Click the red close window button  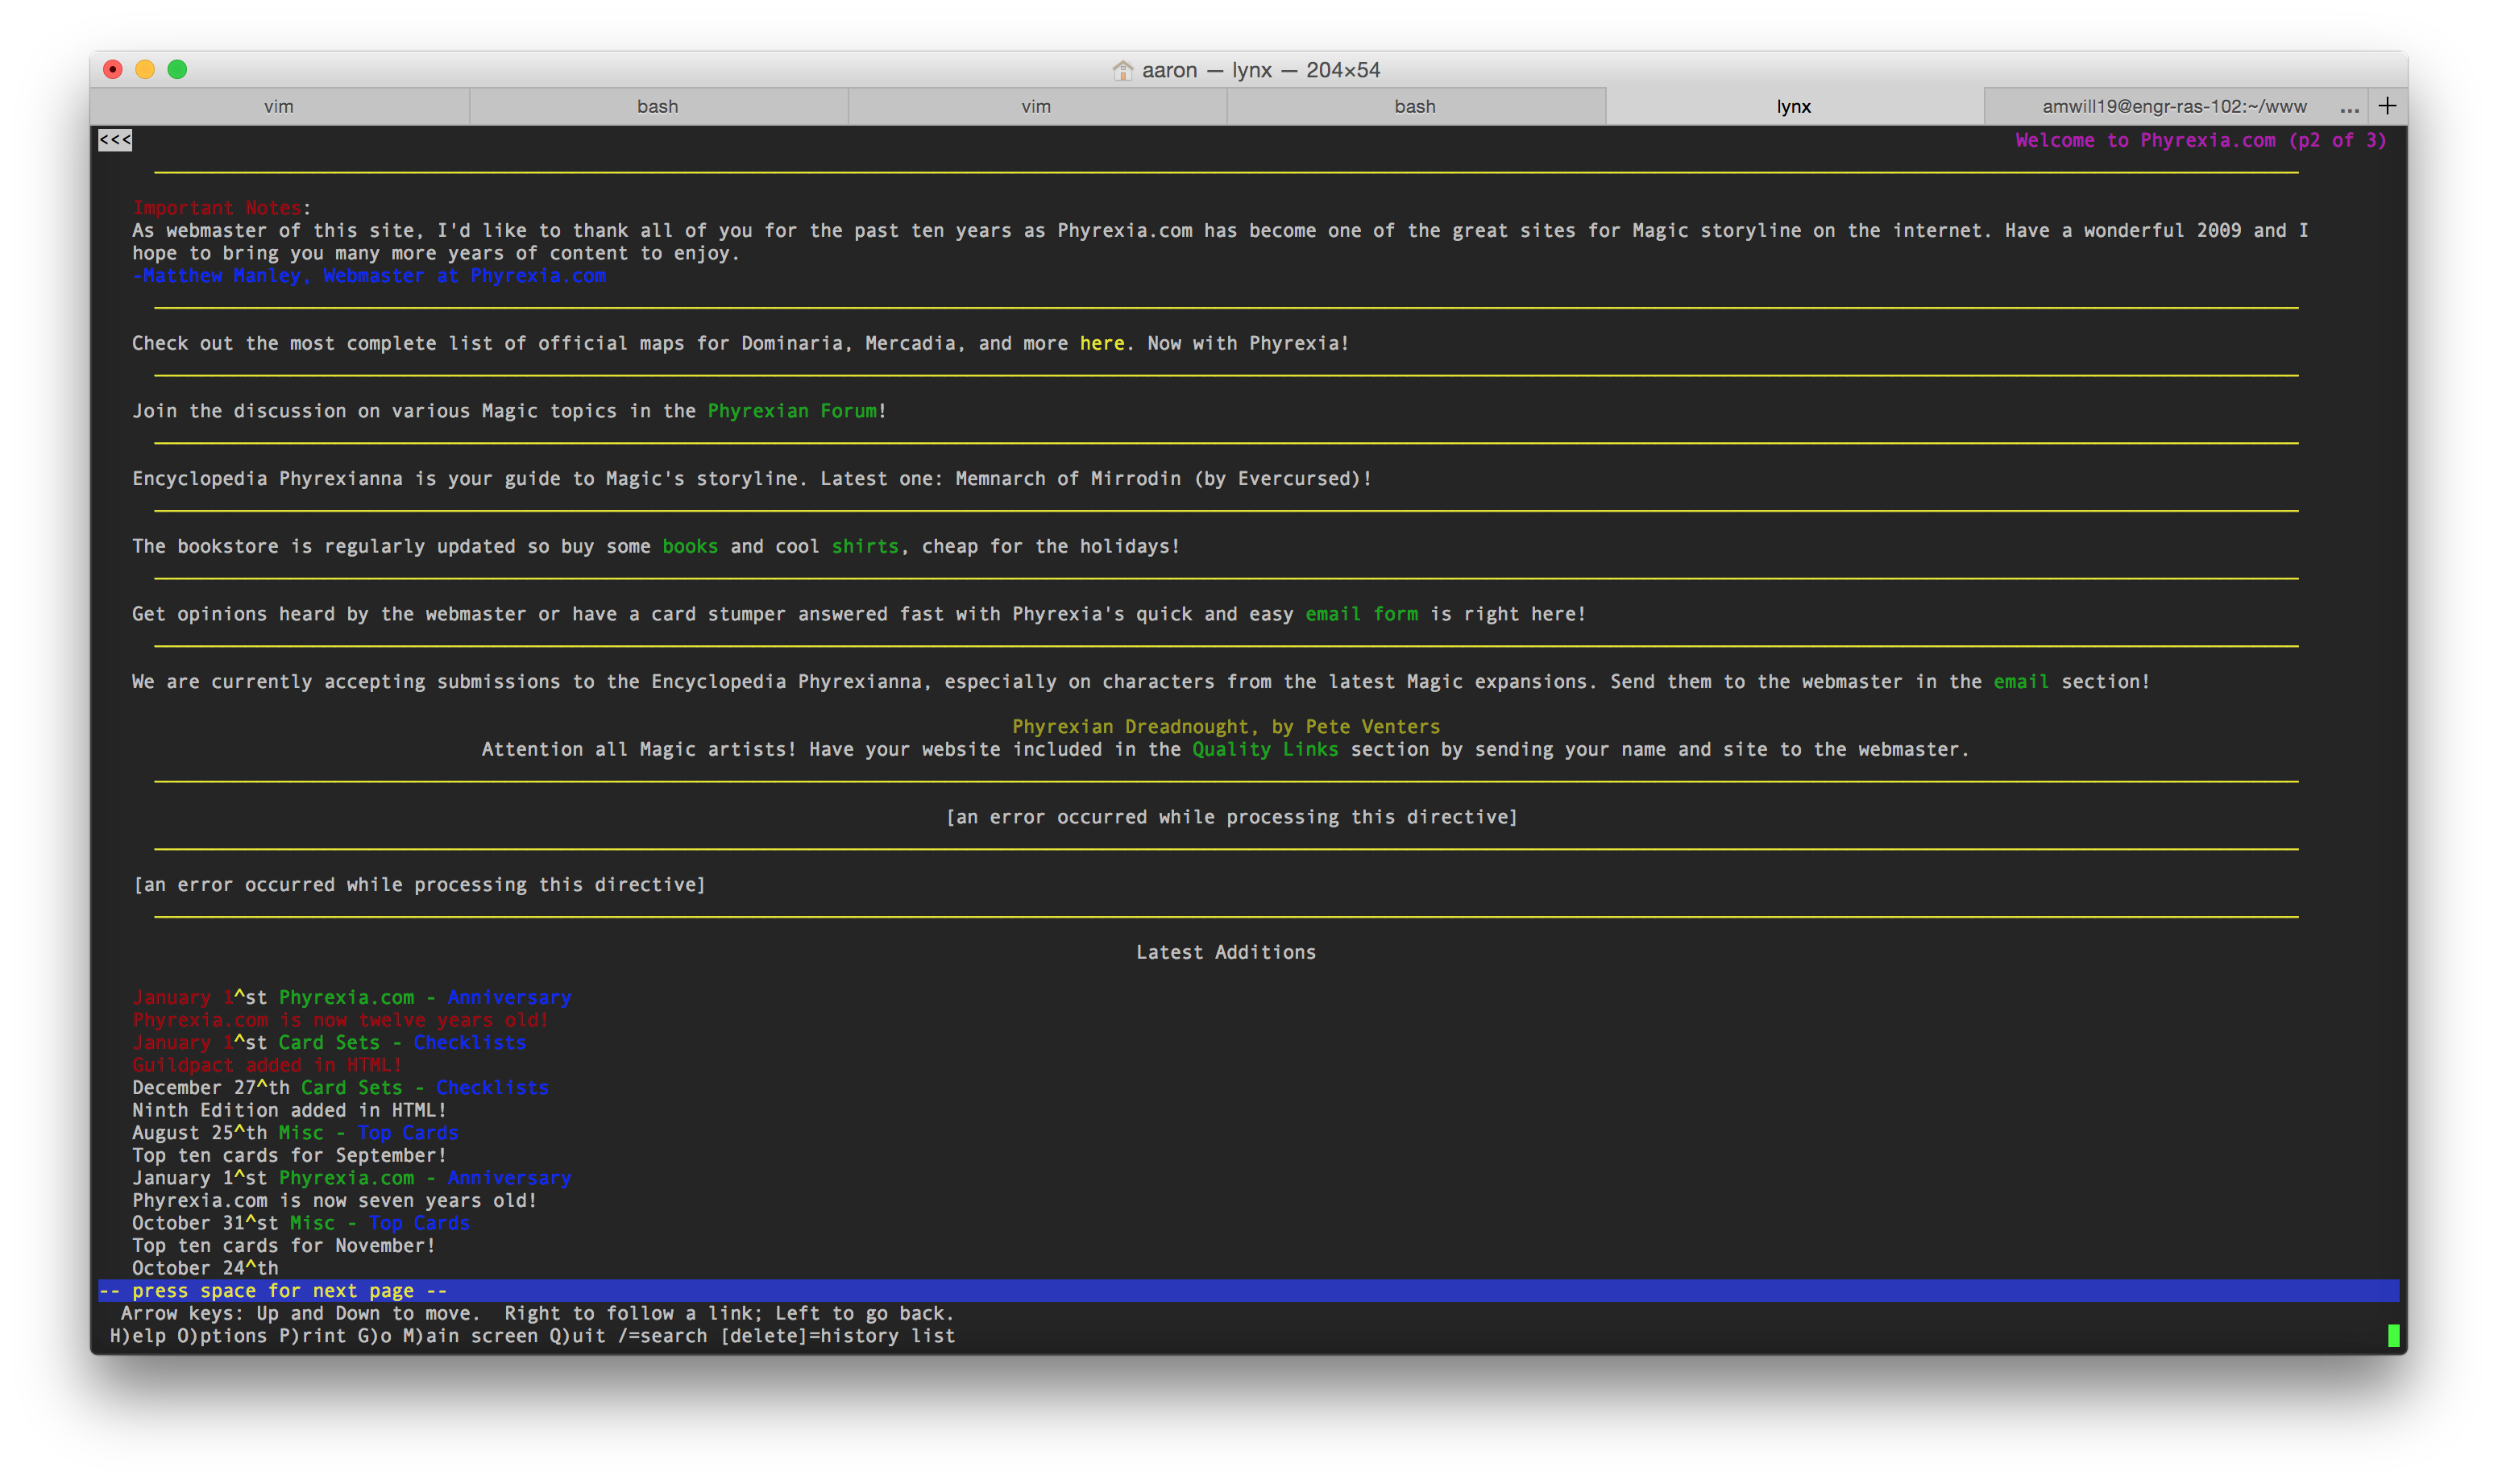click(x=113, y=69)
